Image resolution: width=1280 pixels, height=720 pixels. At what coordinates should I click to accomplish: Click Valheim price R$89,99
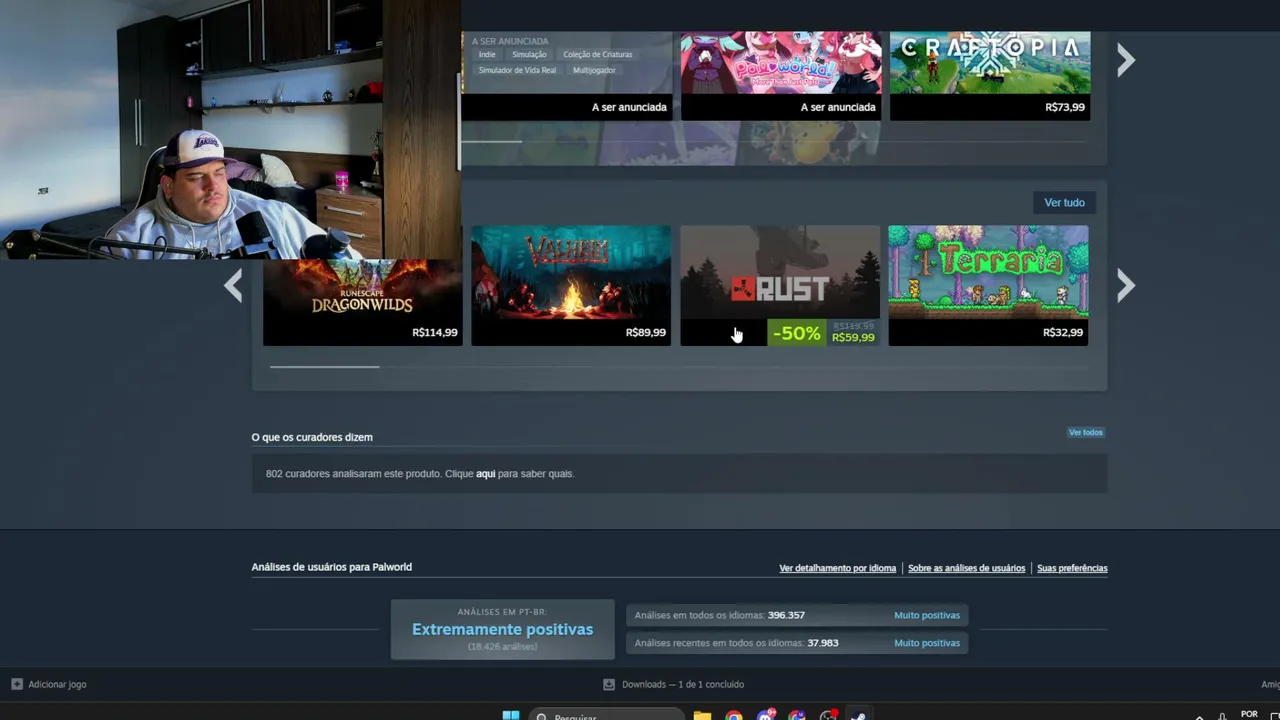646,332
